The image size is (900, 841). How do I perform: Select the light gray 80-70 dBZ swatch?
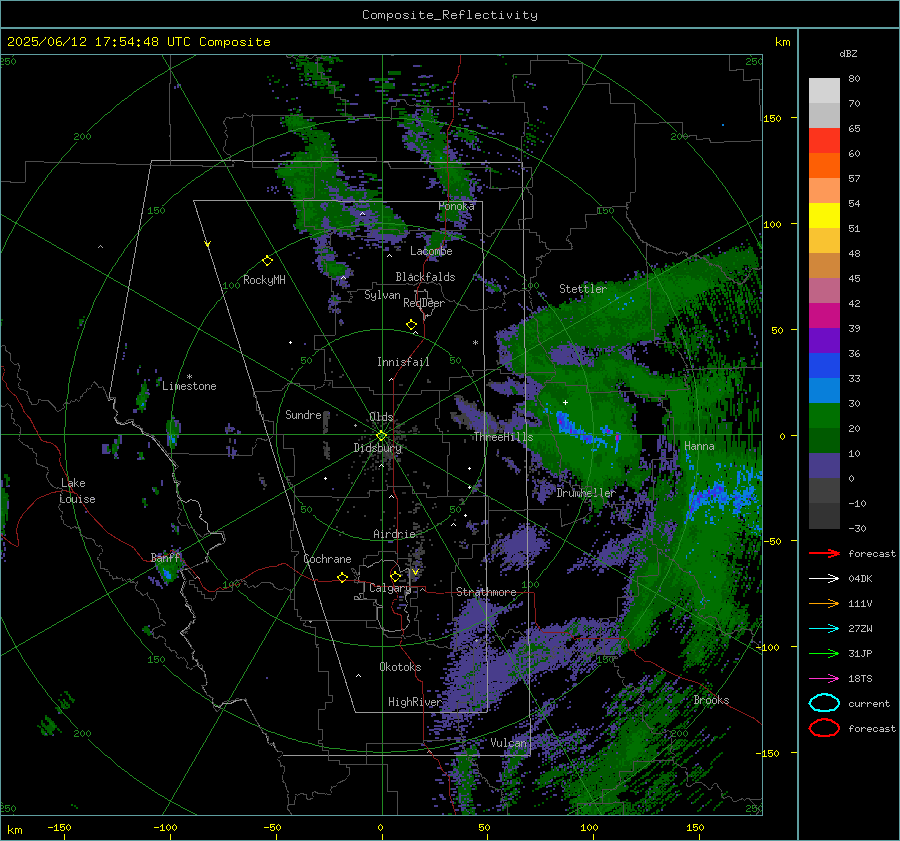pos(824,90)
